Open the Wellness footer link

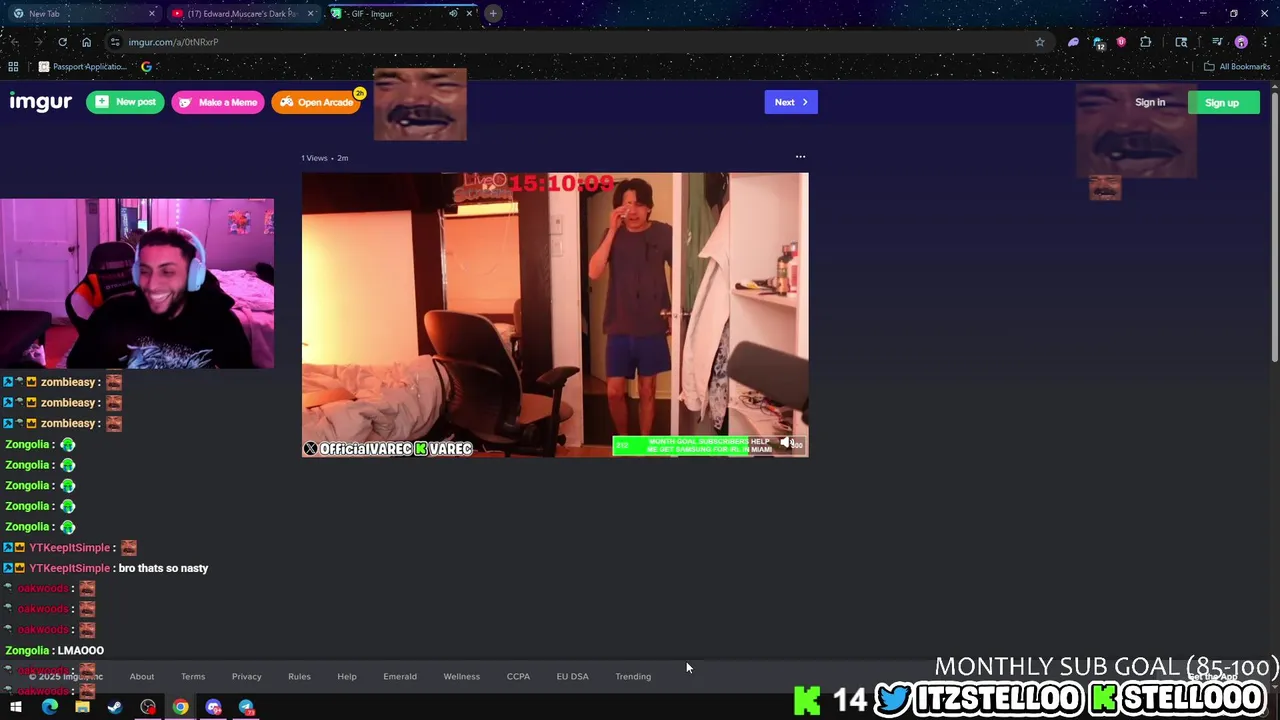coord(462,676)
